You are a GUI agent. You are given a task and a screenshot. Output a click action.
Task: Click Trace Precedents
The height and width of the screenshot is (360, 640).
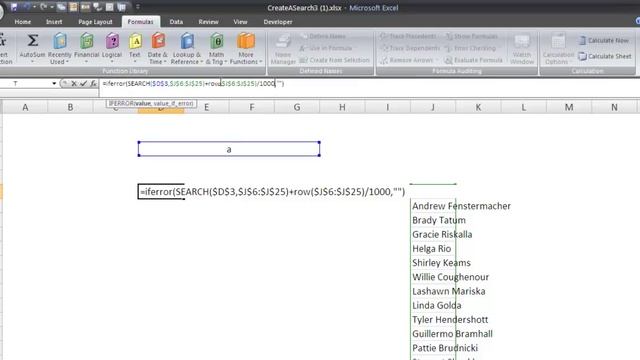point(408,37)
